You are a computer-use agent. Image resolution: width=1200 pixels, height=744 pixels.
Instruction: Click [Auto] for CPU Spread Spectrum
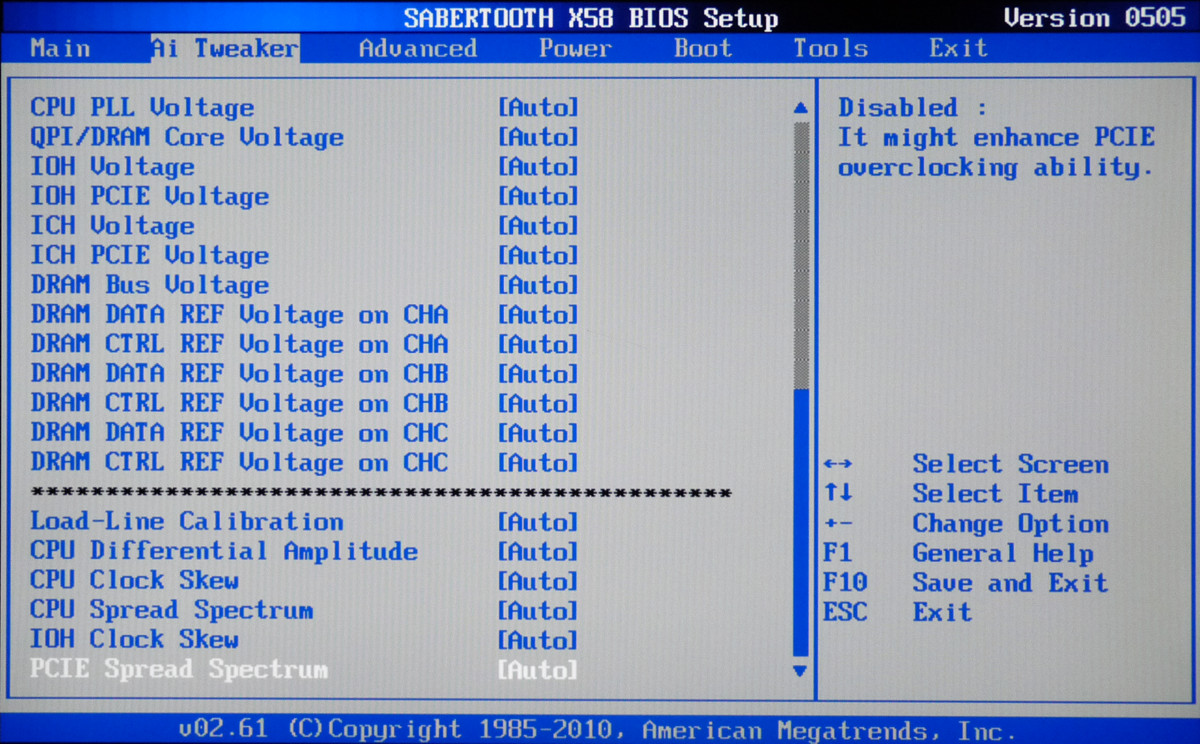click(538, 610)
